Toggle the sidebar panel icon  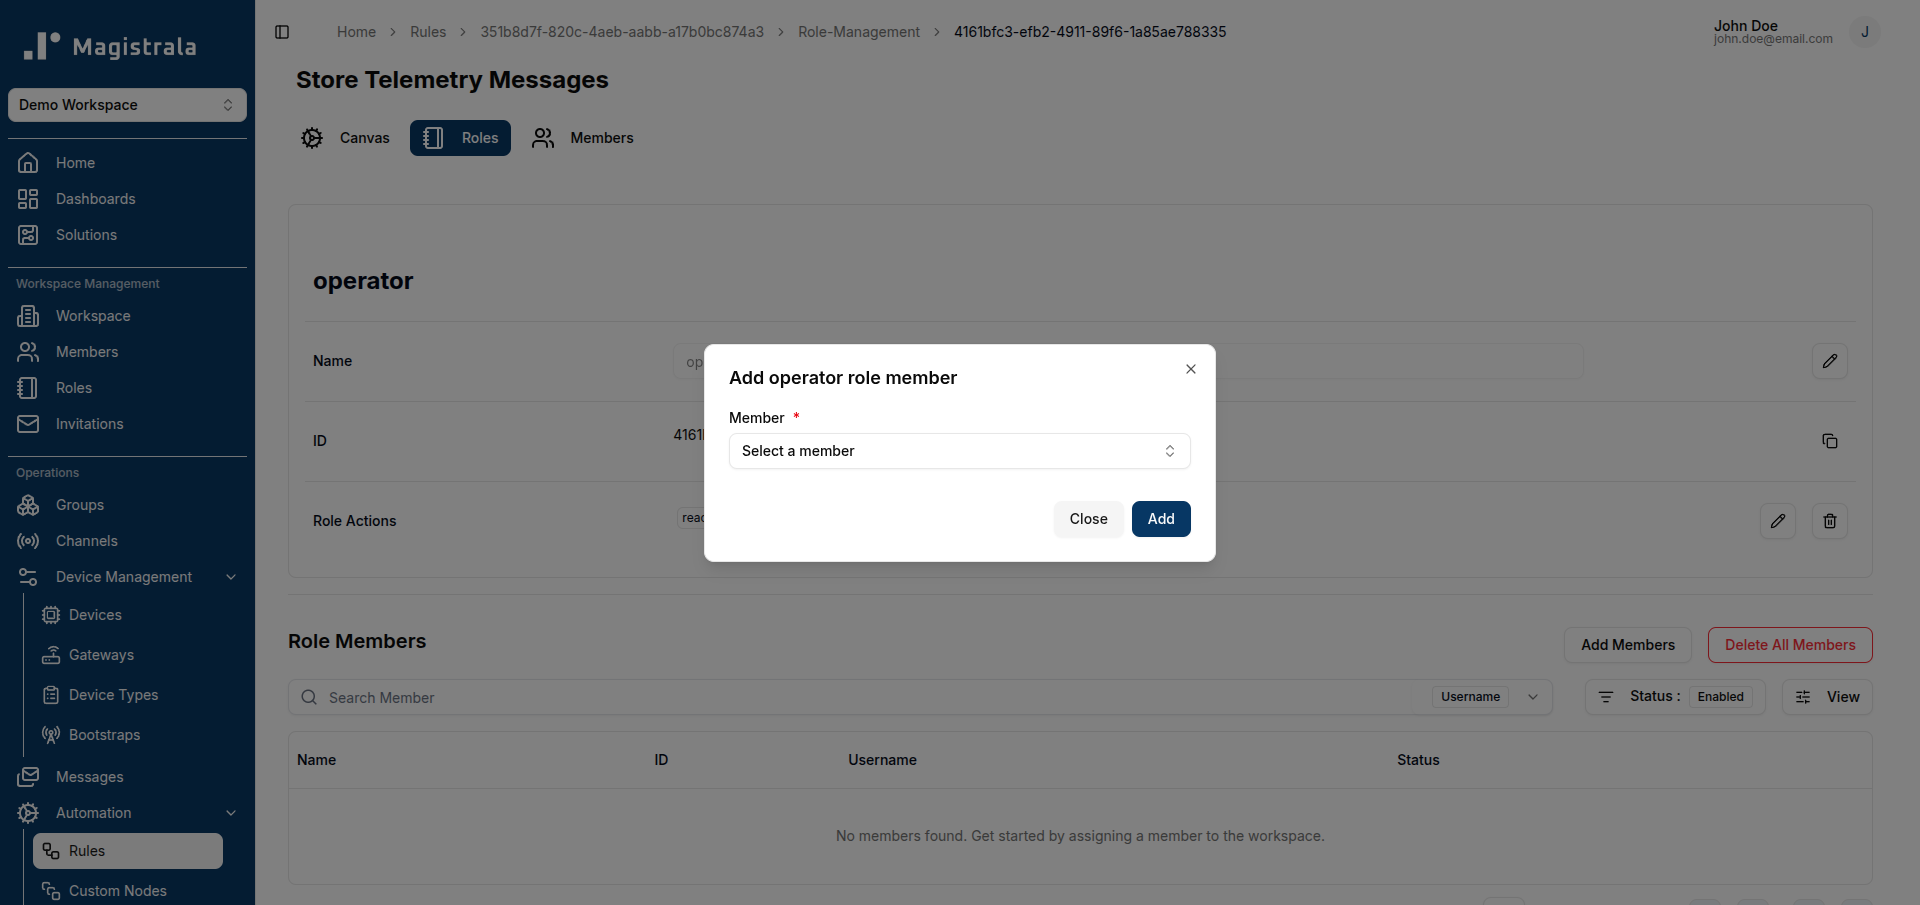pos(282,32)
